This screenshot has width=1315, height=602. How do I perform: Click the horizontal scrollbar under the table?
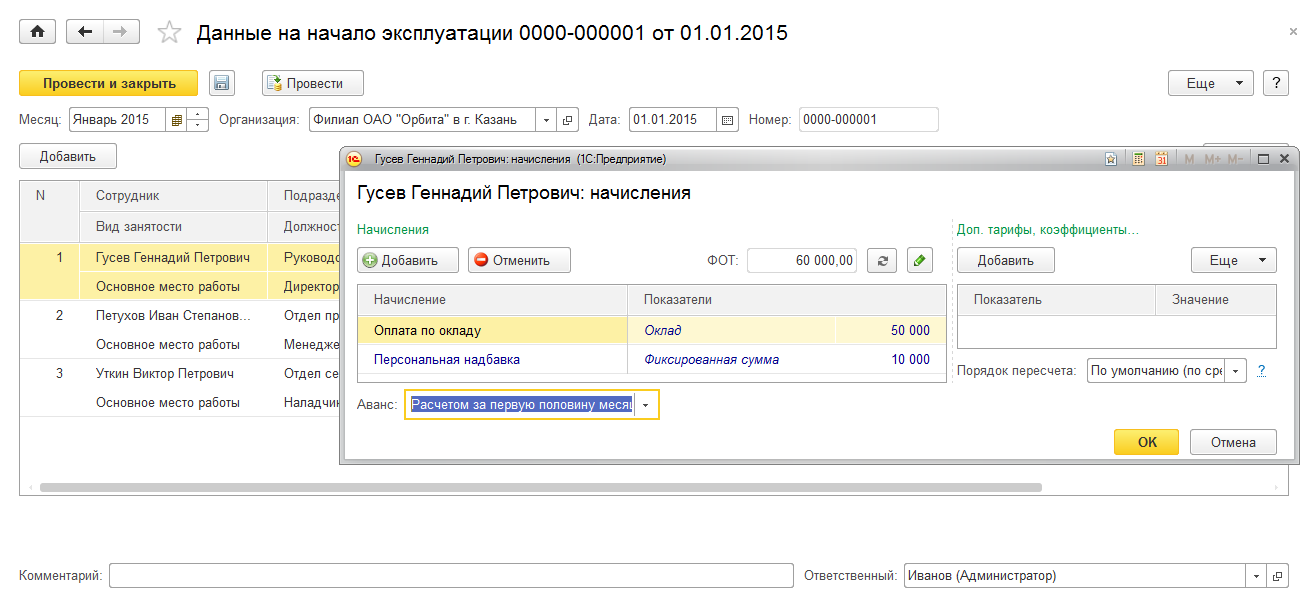tap(540, 488)
